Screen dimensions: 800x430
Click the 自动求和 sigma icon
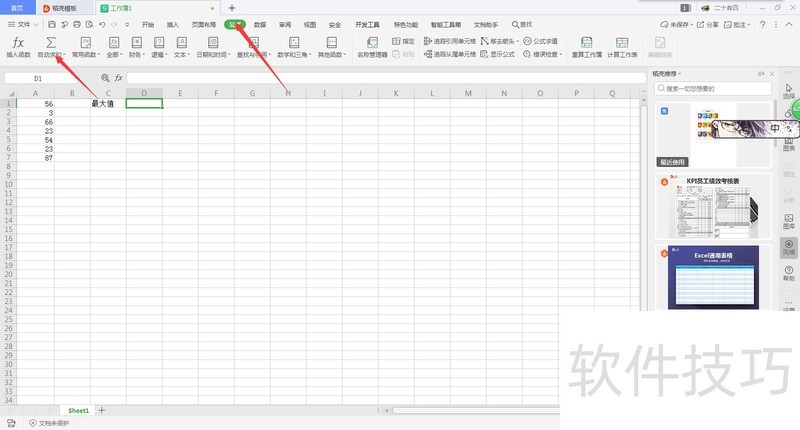click(51, 42)
